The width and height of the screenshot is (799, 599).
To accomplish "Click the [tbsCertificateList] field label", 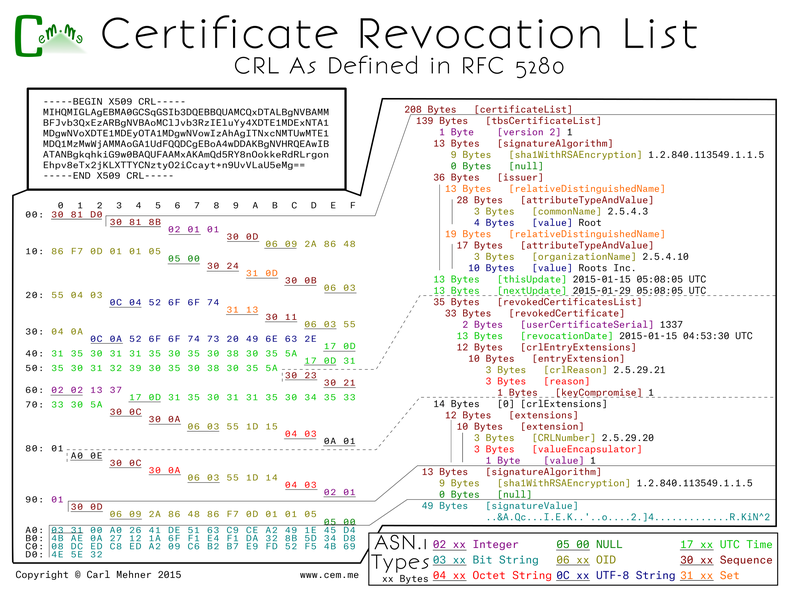I will click(543, 121).
